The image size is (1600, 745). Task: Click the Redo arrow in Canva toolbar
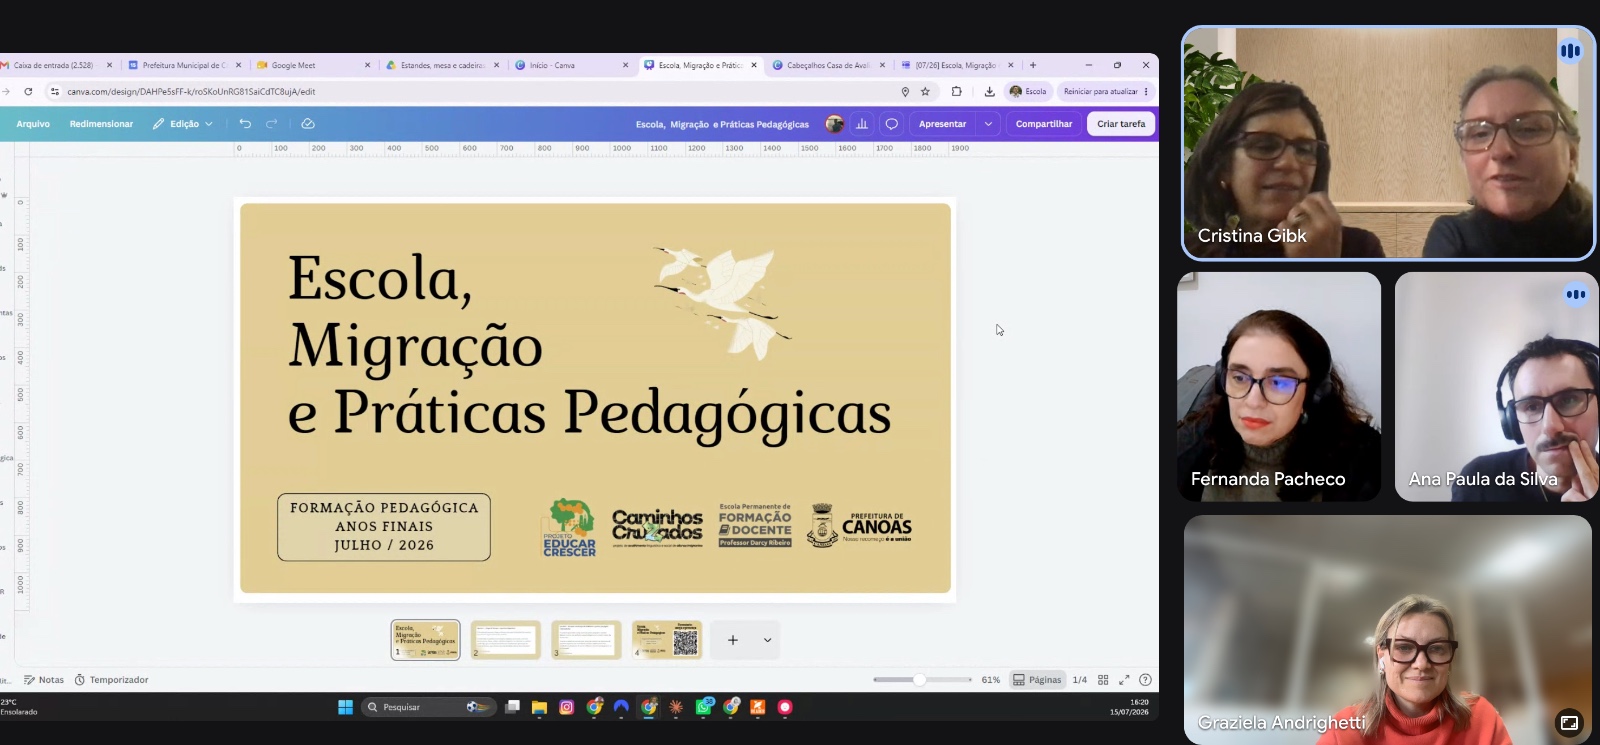[x=271, y=124]
